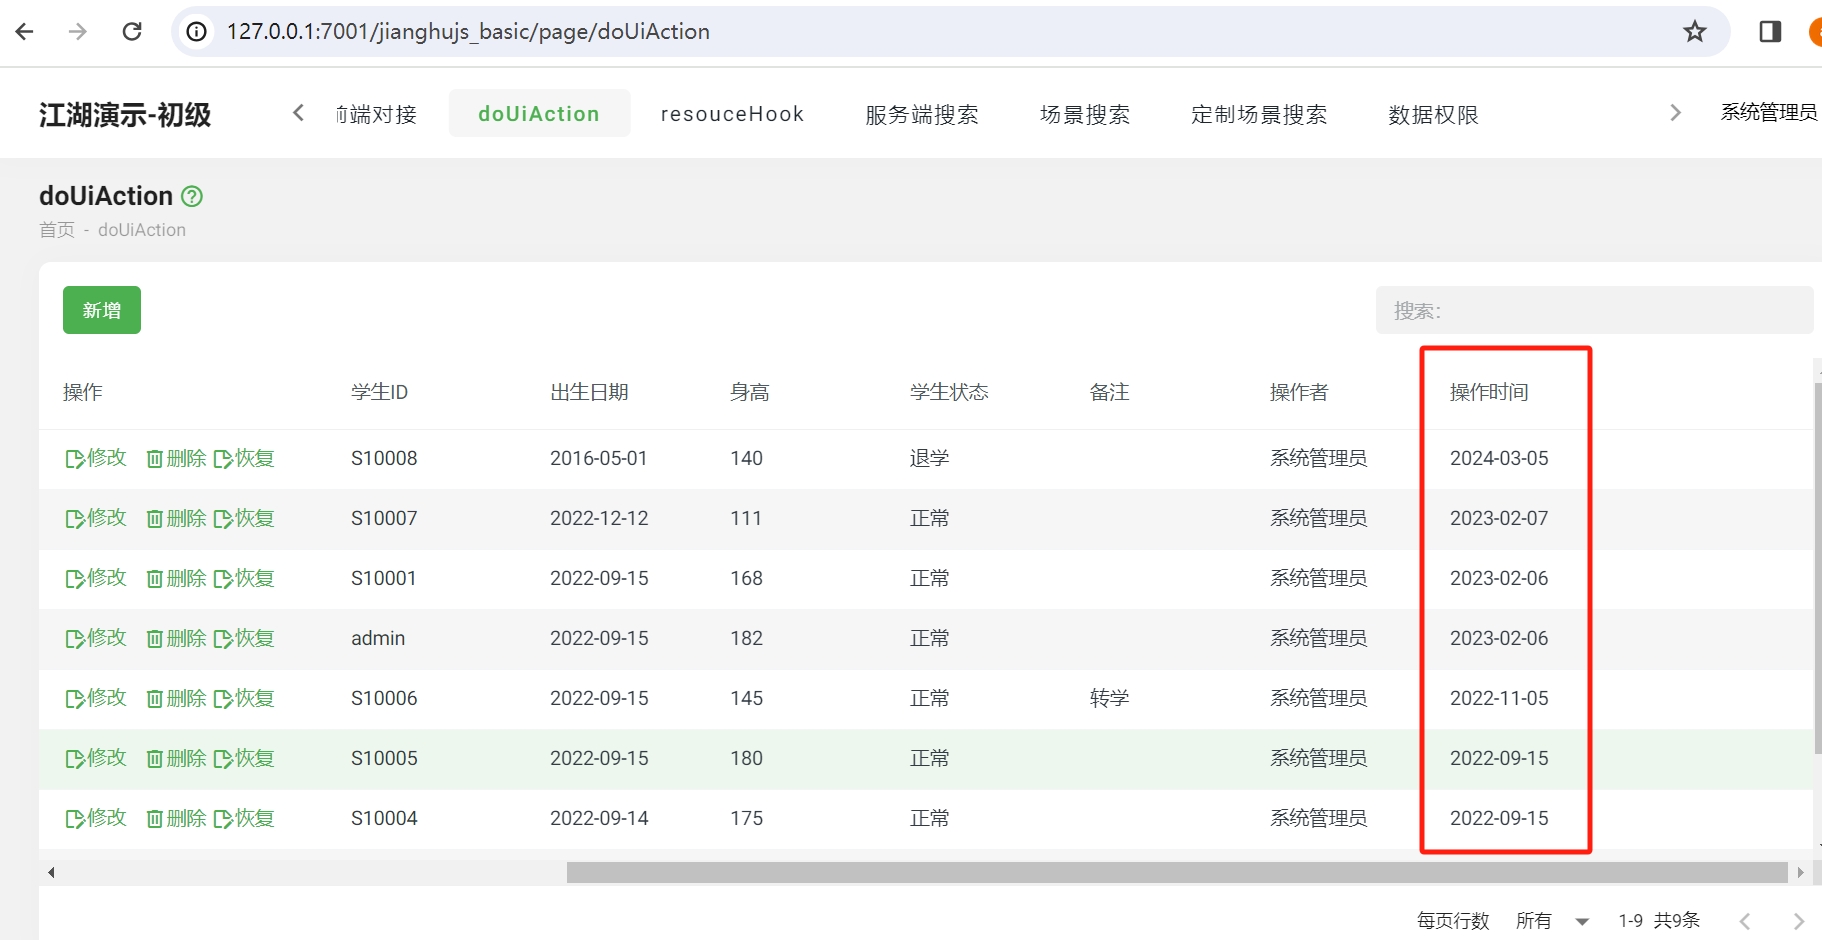Click the 恢复 icon for student S10001
Image resolution: width=1822 pixels, height=940 pixels.
coord(245,578)
